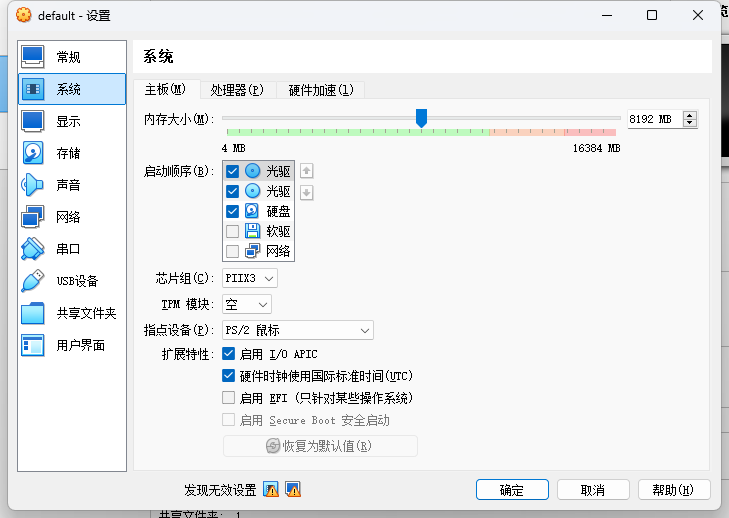Click the second invalid settings warning icon
729x518 pixels.
(293, 489)
